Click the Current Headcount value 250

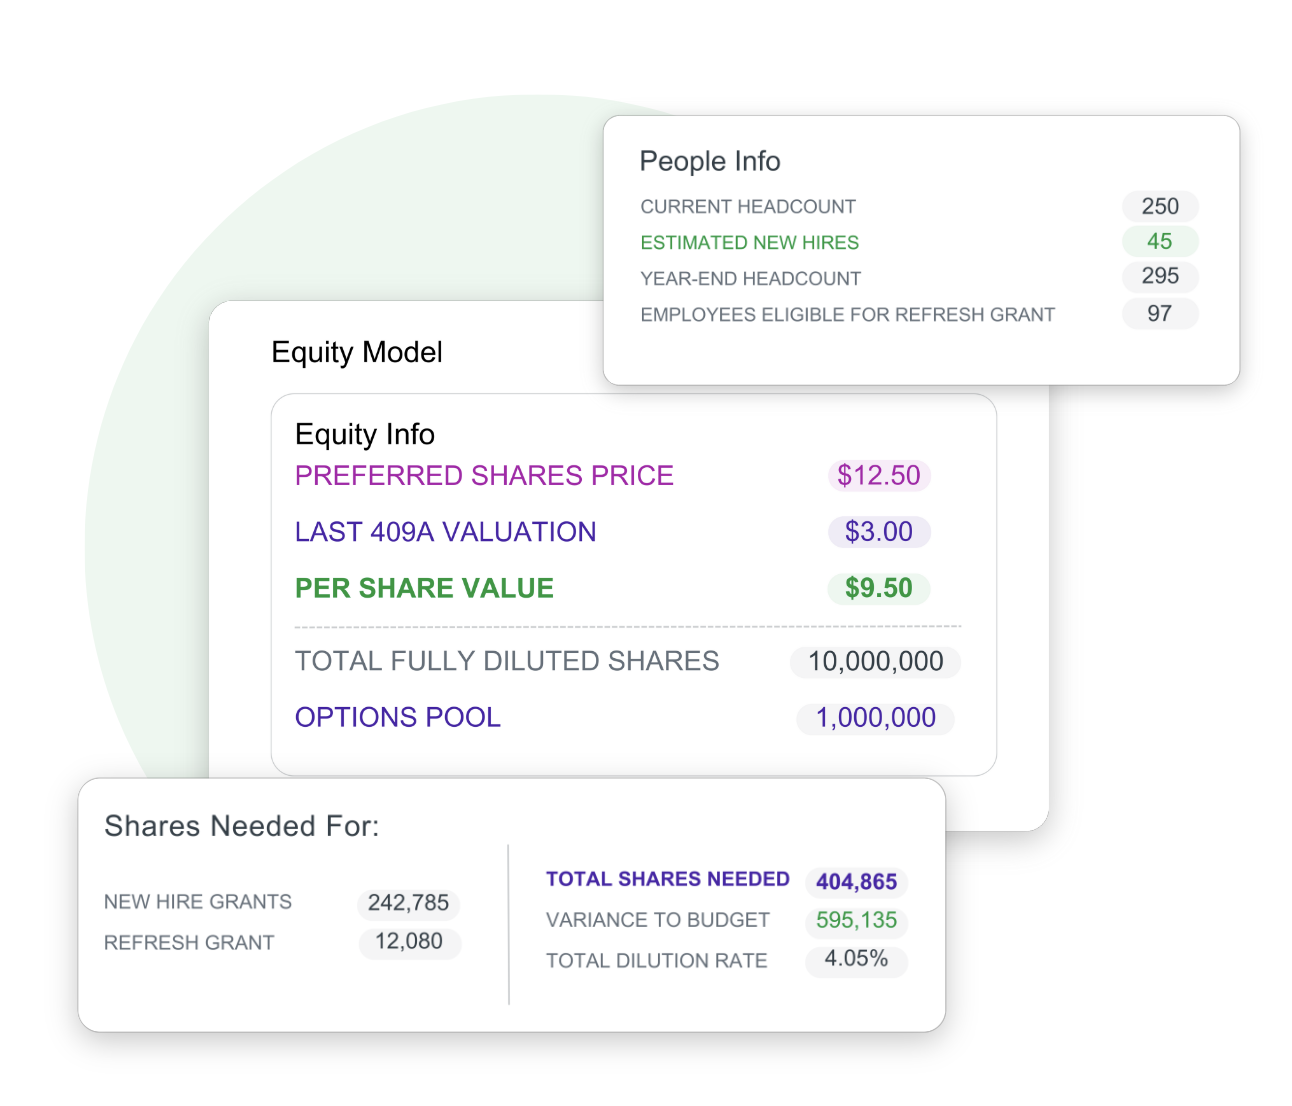pos(1160,206)
